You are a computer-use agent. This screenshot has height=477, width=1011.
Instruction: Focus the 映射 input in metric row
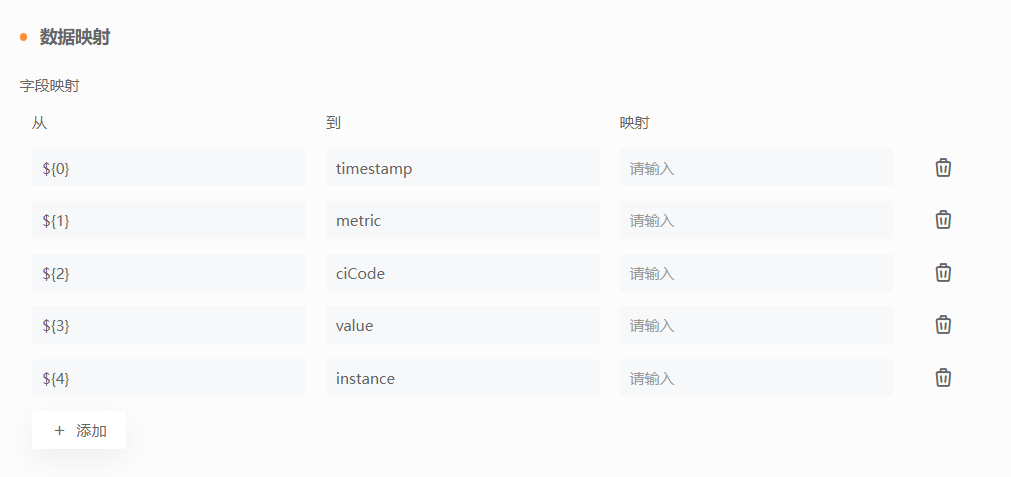tap(756, 220)
